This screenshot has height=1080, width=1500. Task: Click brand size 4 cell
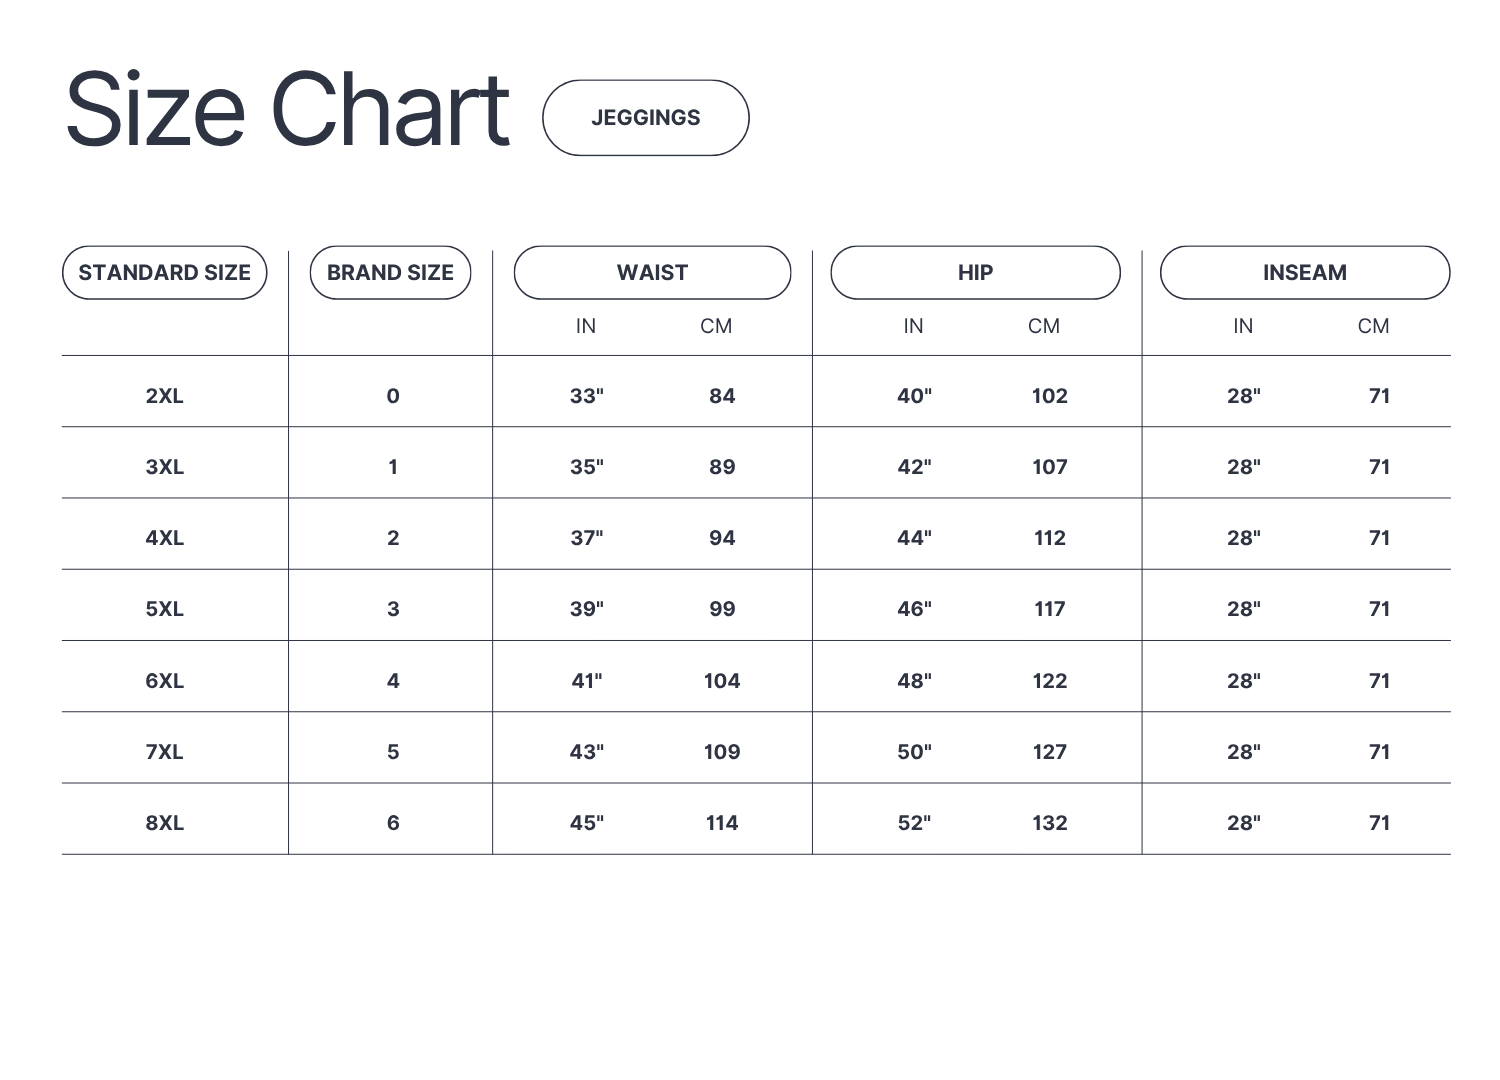pos(393,681)
